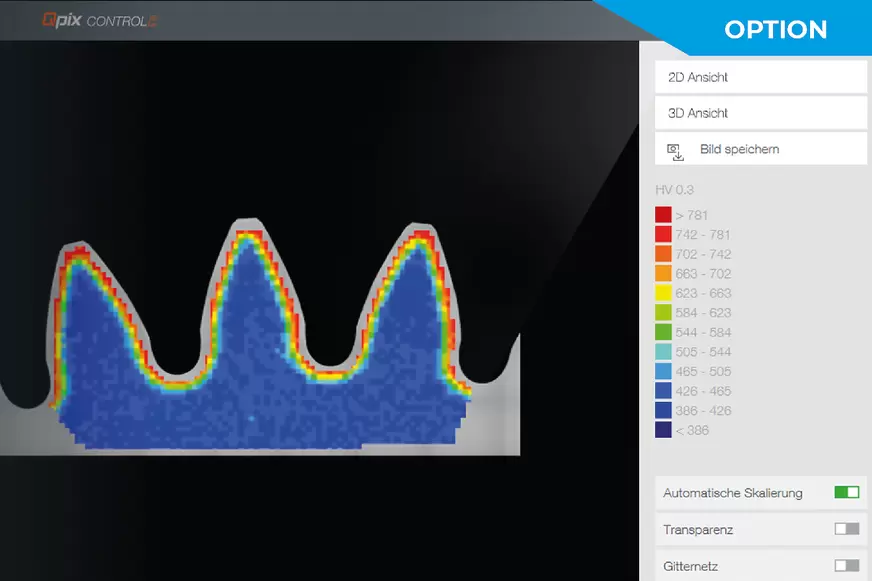Select the 702 - 742 orange swatch
Image resolution: width=872 pixels, height=581 pixels.
[663, 254]
